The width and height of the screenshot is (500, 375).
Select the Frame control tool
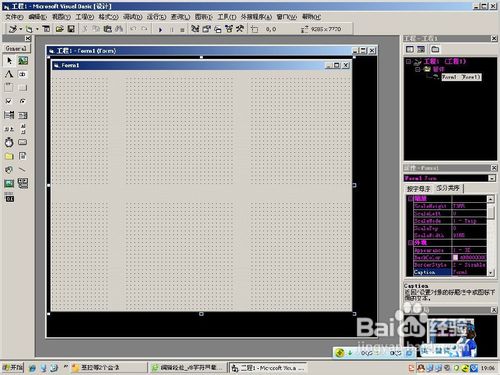point(9,88)
